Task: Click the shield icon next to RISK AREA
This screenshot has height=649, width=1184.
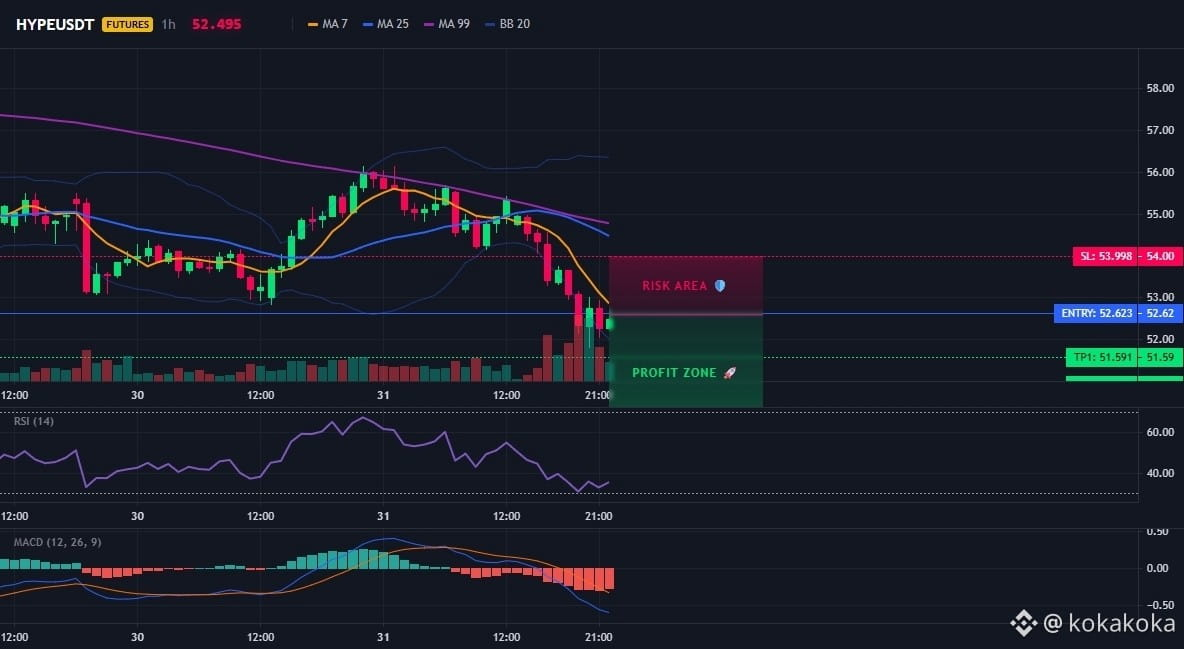Action: click(x=720, y=286)
